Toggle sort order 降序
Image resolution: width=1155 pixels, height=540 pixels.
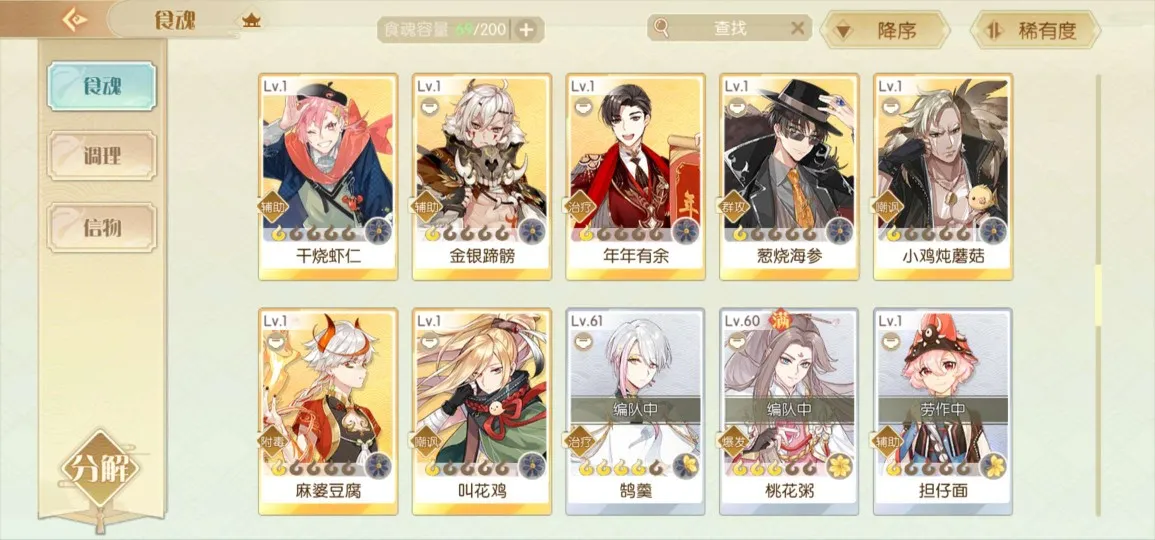[884, 30]
